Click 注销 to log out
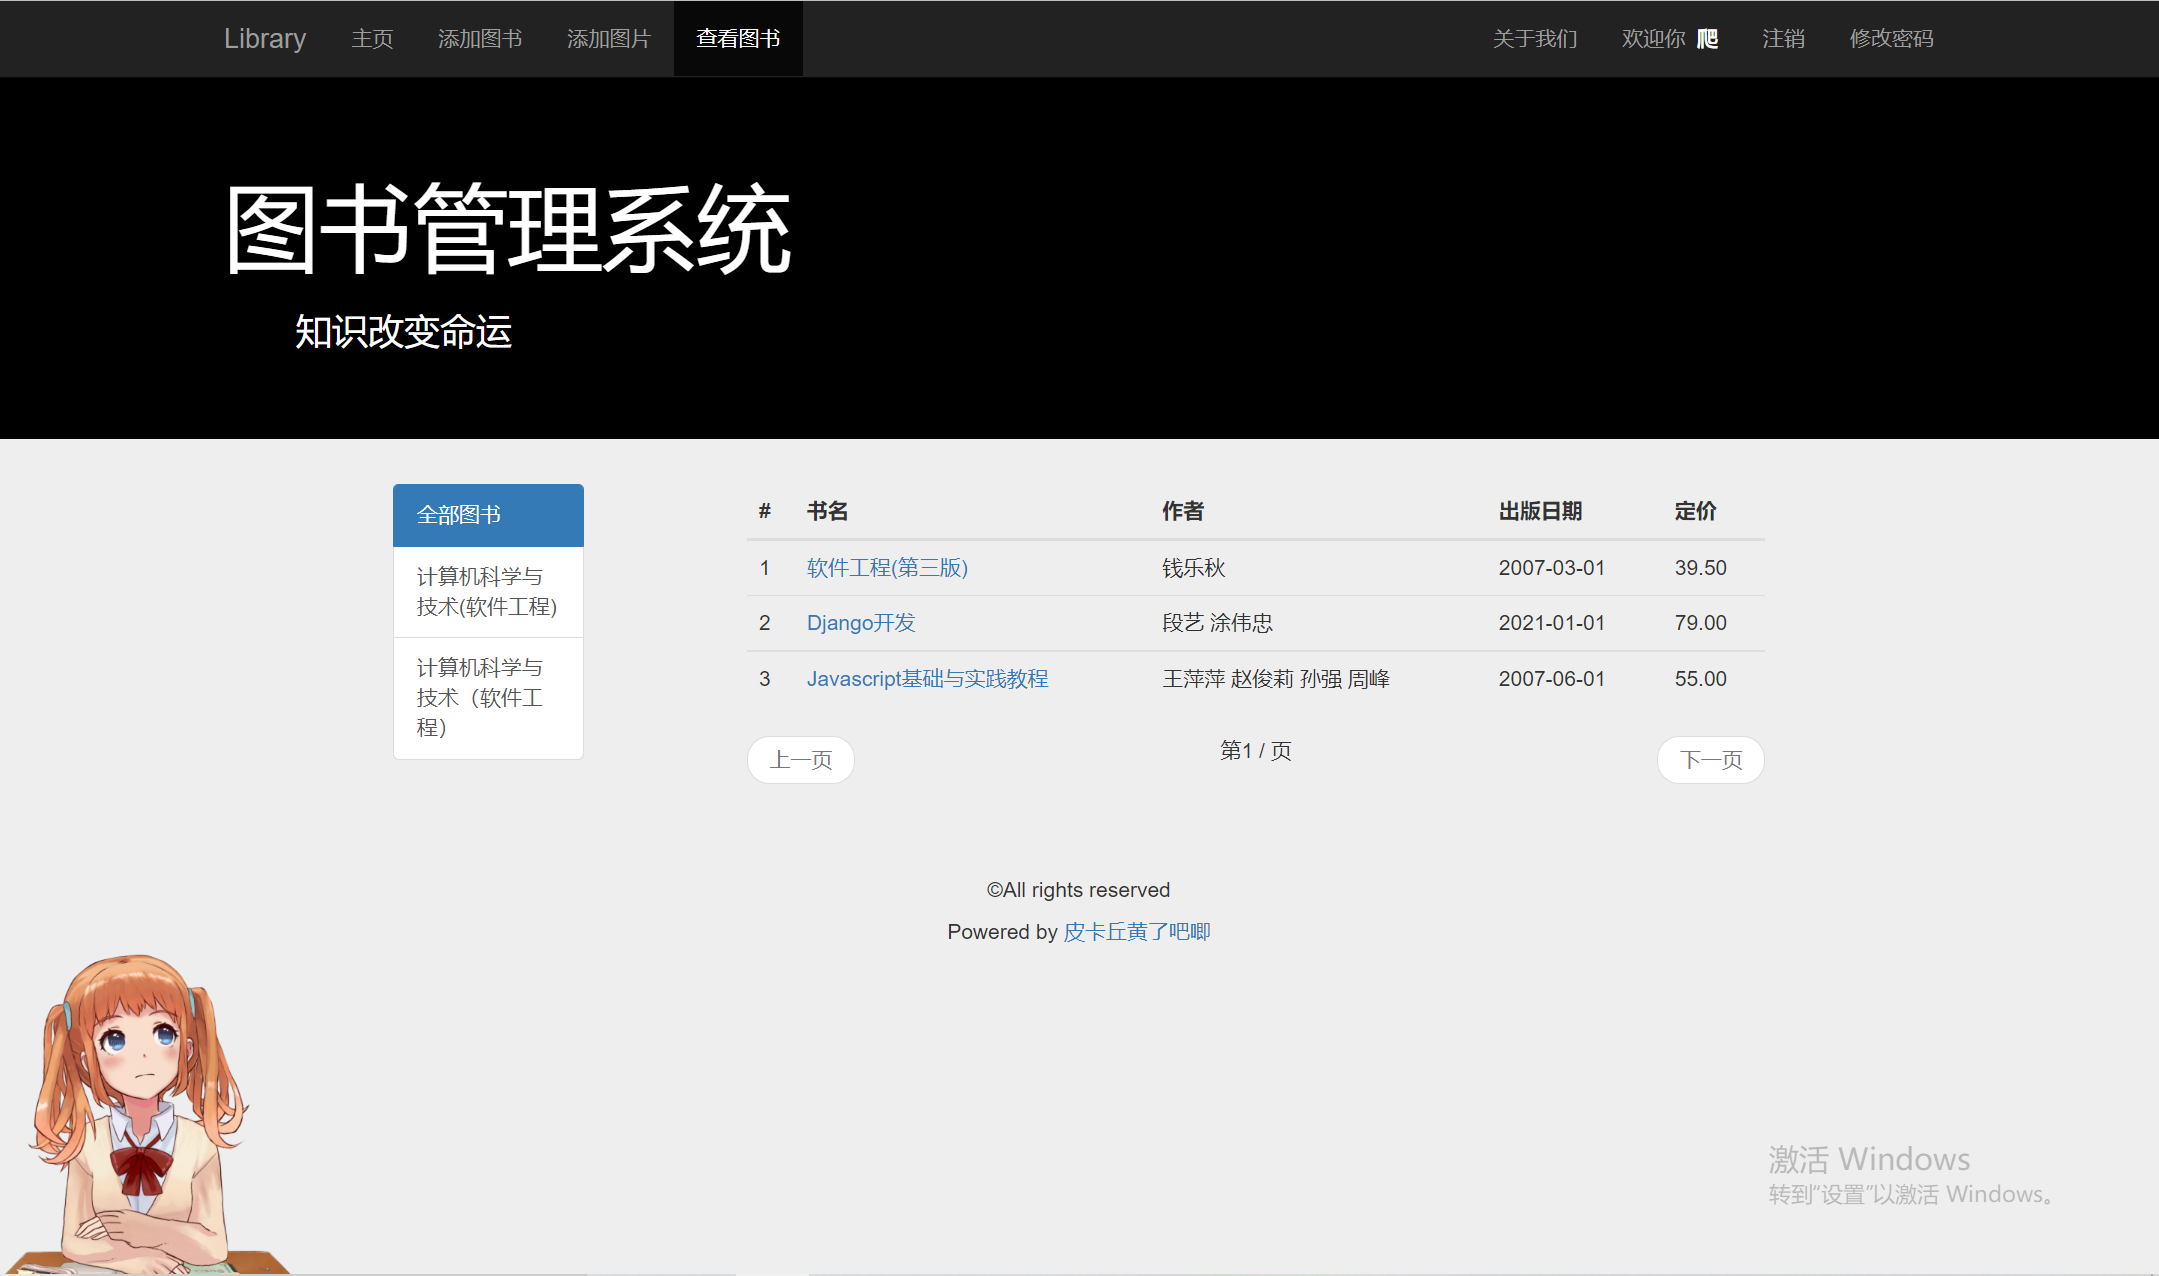2159x1276 pixels. click(1783, 39)
